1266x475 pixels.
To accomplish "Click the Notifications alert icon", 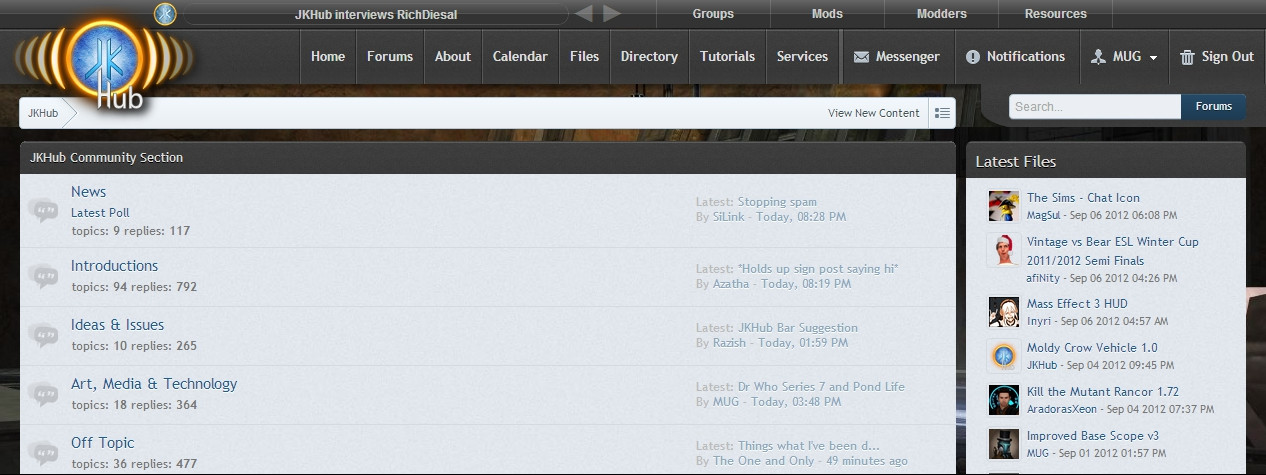I will click(x=973, y=58).
